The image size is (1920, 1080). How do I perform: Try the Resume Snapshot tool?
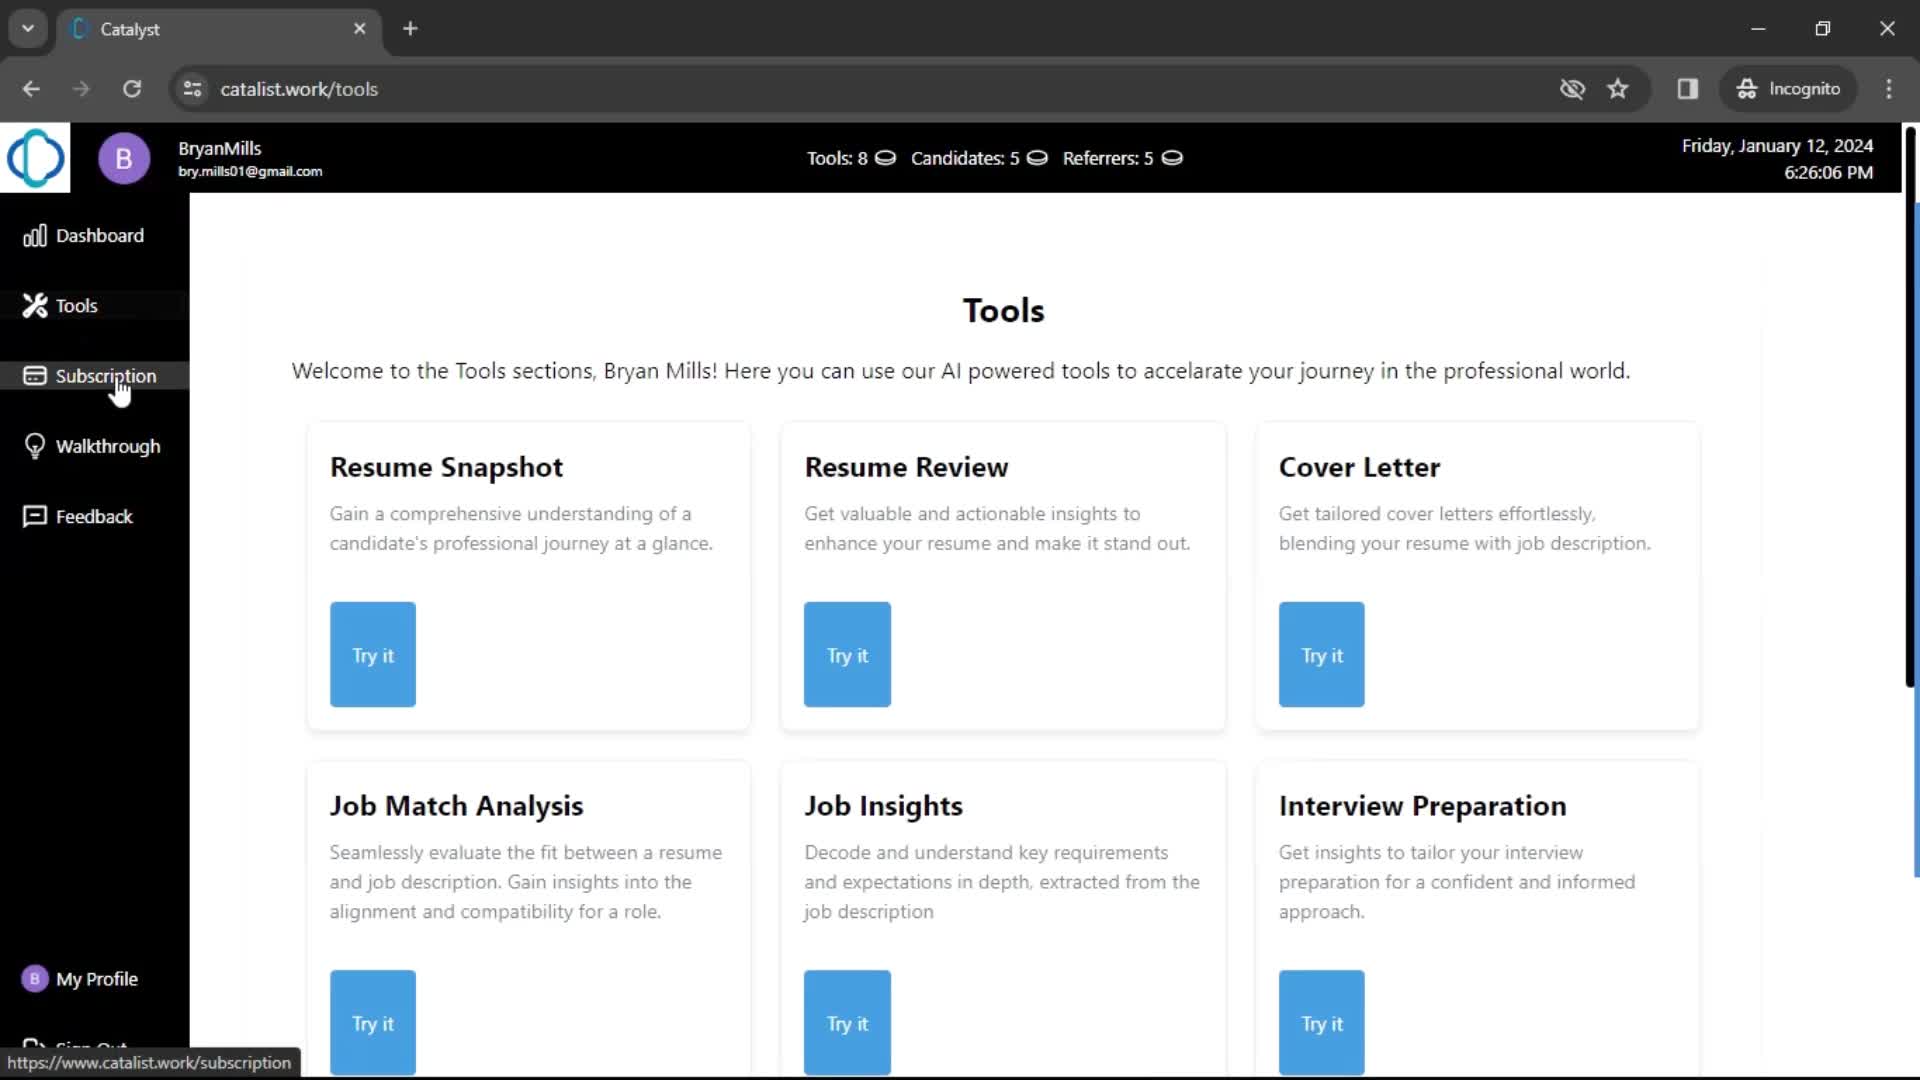[373, 654]
